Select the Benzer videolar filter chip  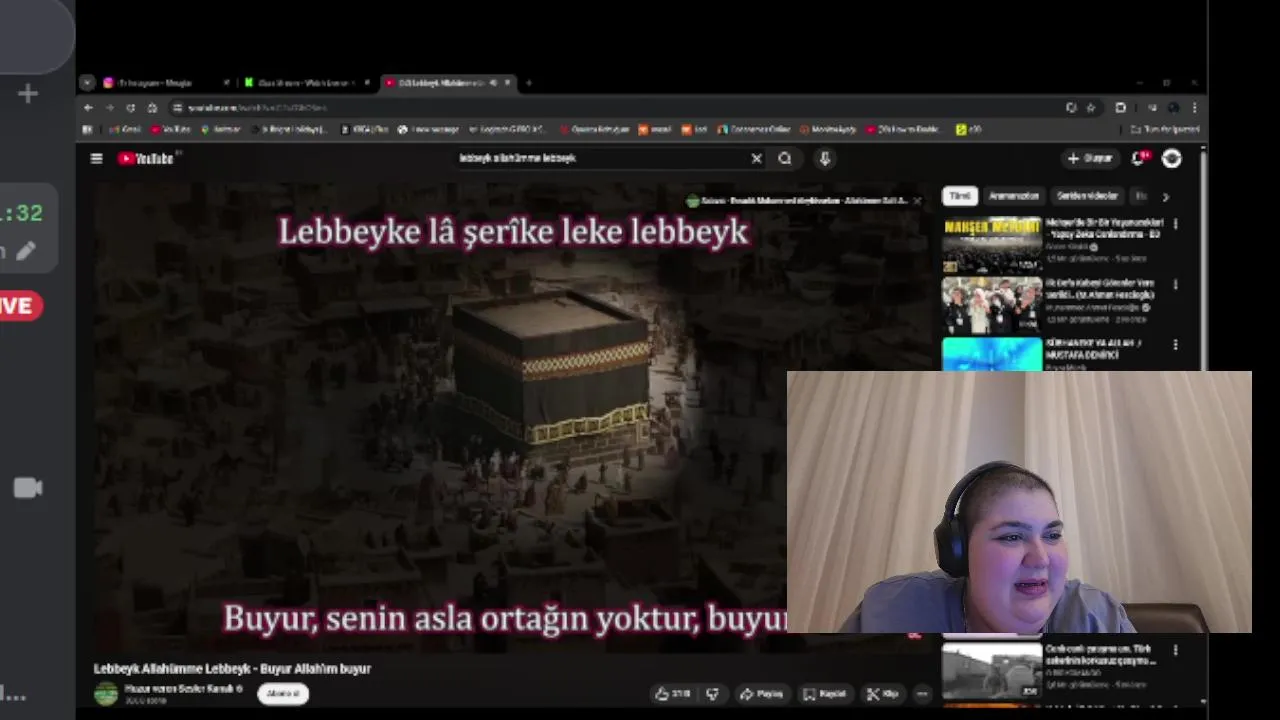(1087, 196)
